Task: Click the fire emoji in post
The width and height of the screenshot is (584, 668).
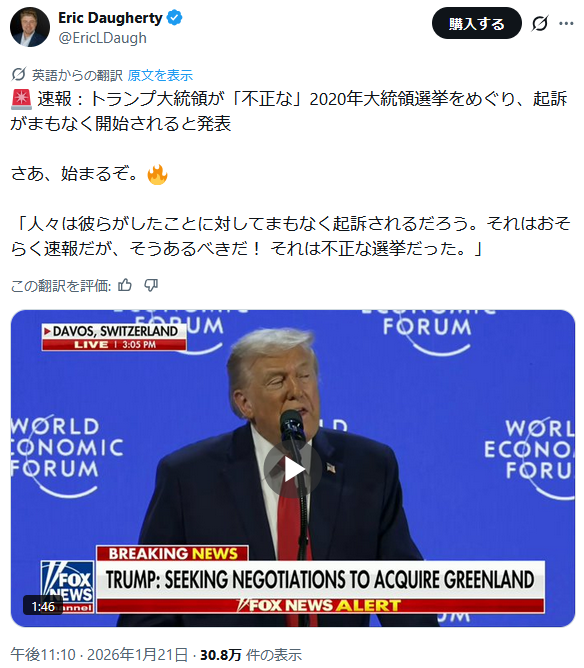Action: (x=157, y=174)
